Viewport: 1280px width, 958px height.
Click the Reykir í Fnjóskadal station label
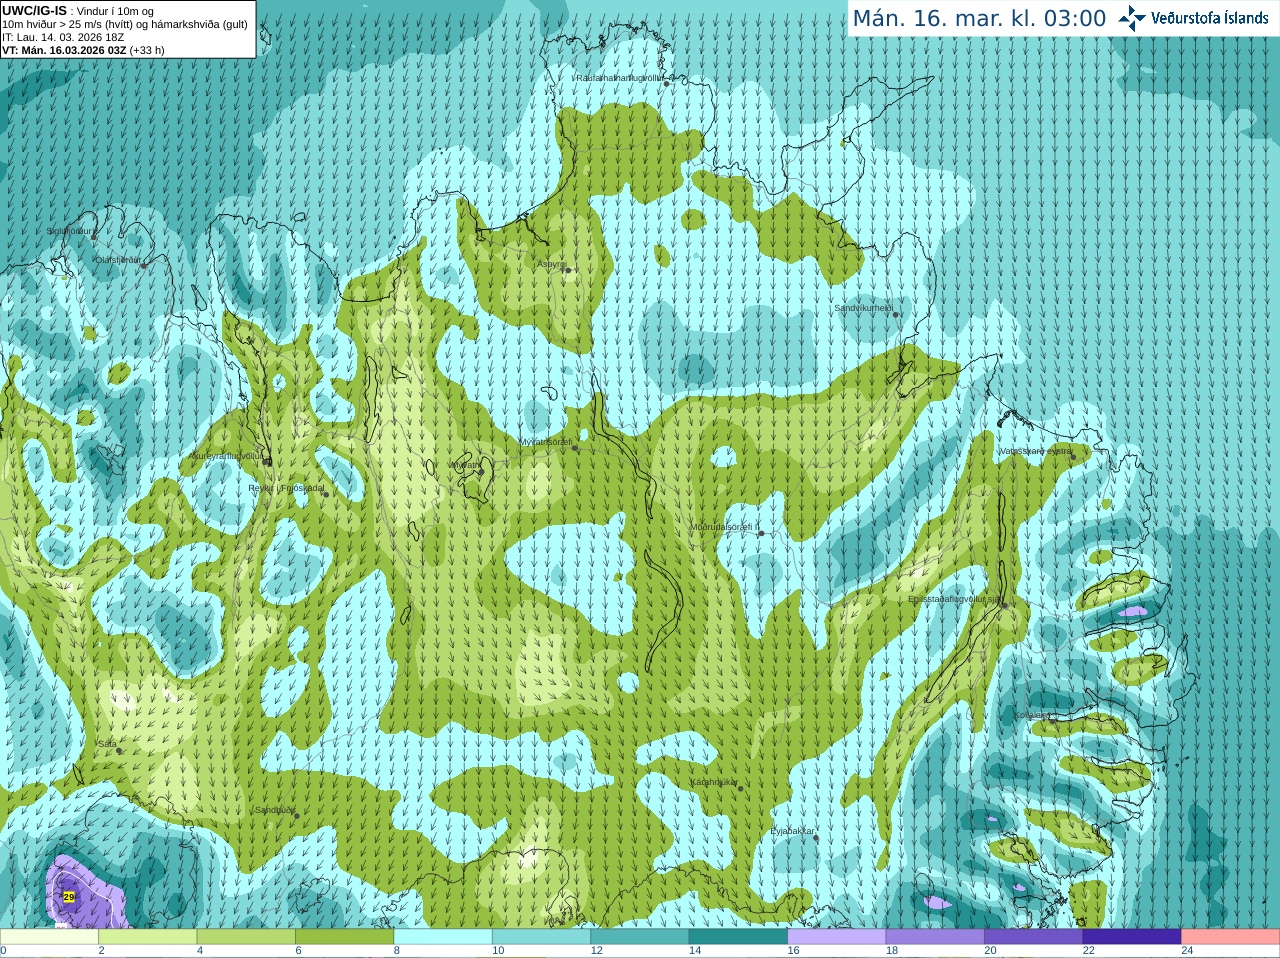[286, 488]
